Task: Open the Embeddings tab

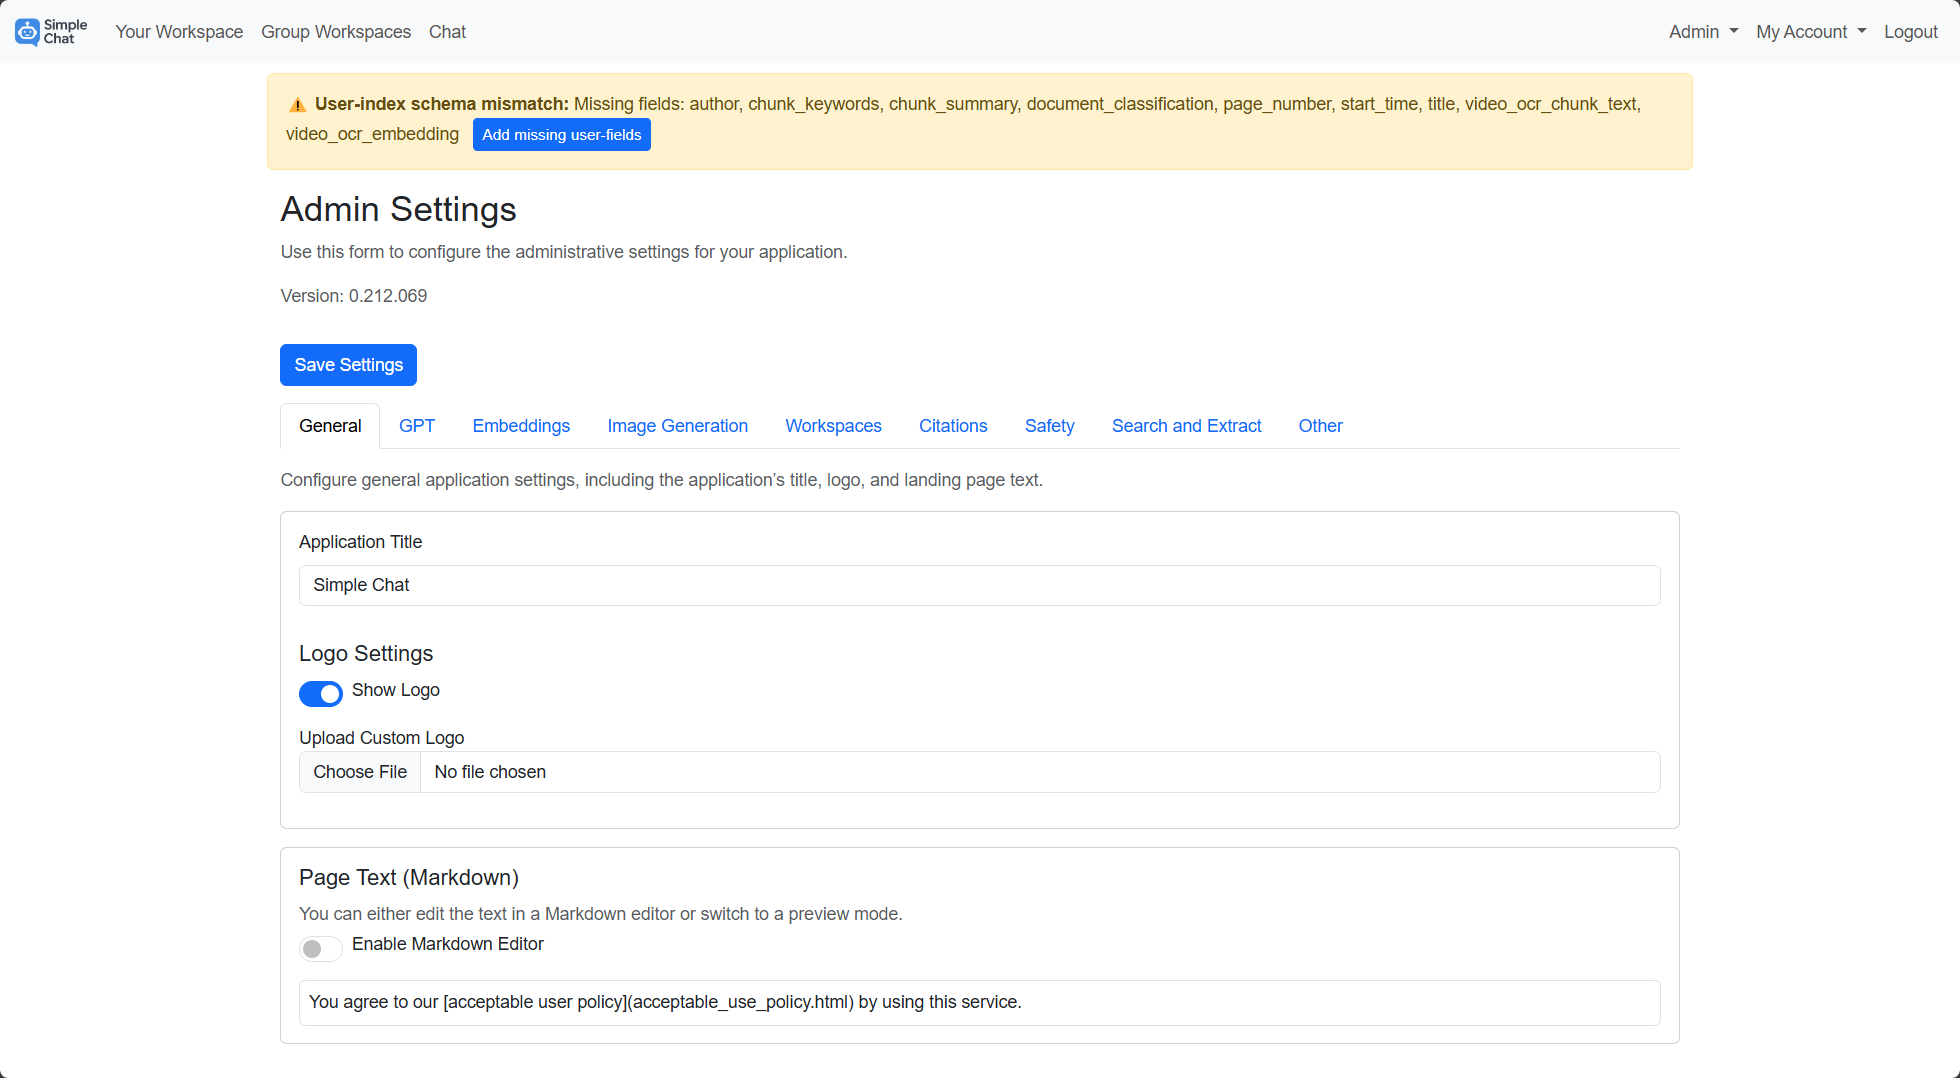Action: click(521, 426)
